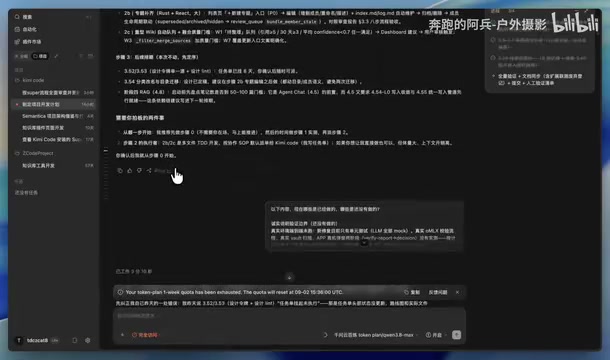Select the sidebar filter tab beside the highlighted pill
The height and width of the screenshot is (360, 610).
22,56
